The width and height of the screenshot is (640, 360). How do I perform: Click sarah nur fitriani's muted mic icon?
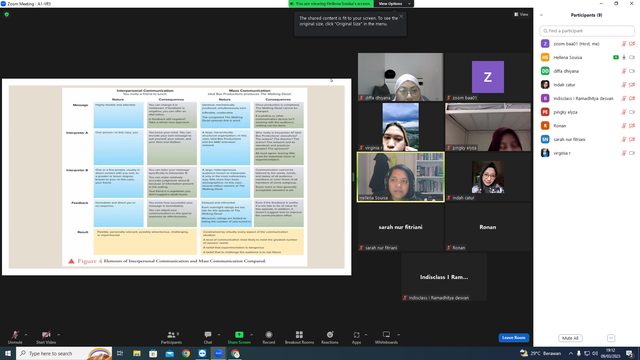point(624,139)
